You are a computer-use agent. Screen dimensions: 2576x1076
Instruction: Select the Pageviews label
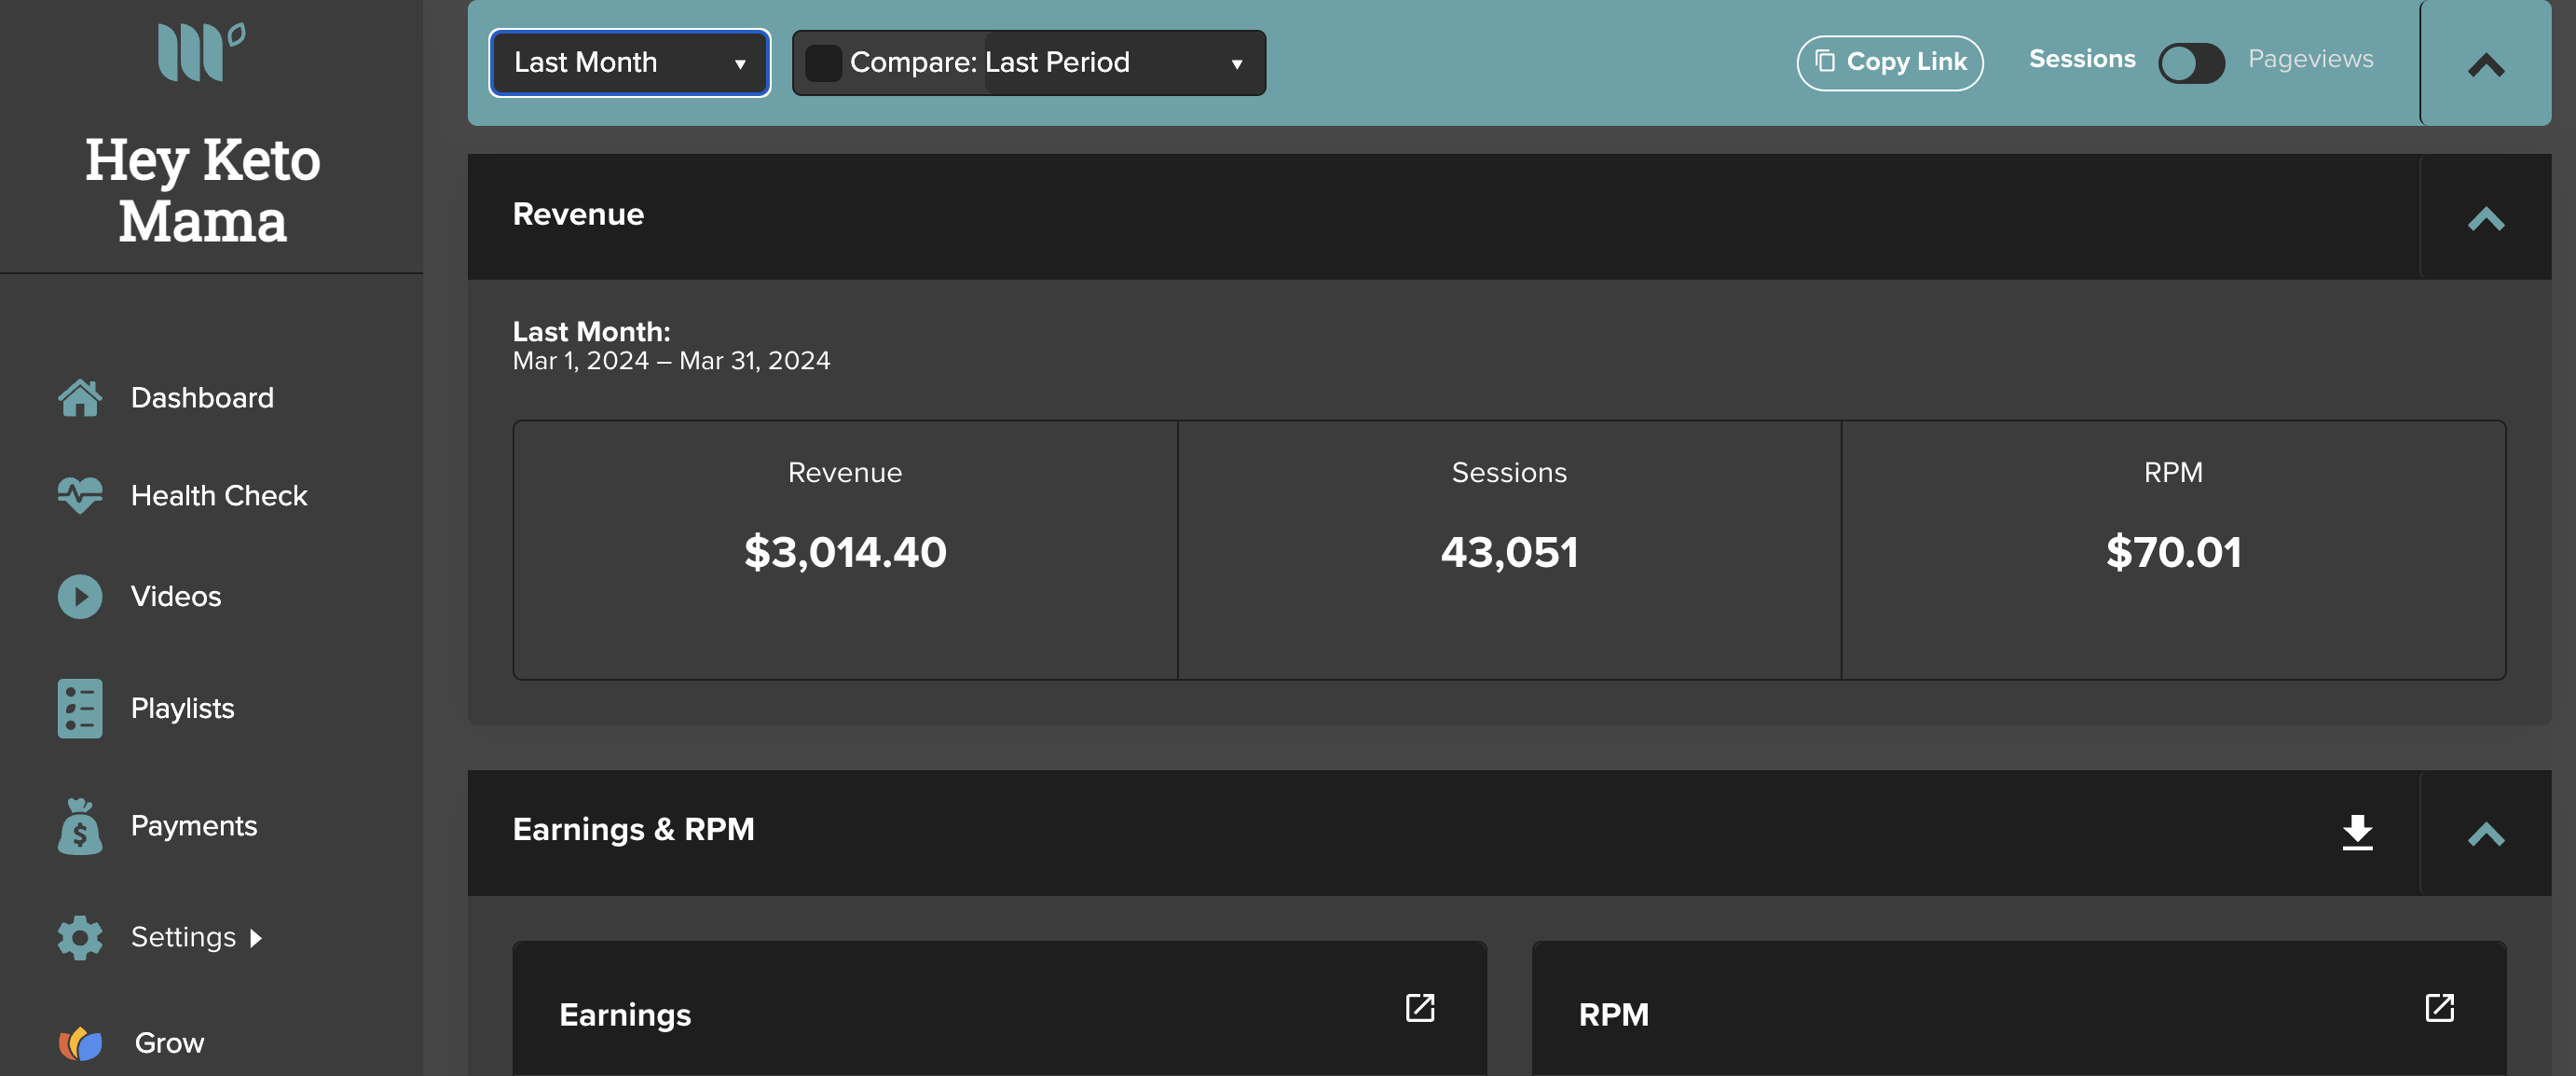(x=2311, y=59)
